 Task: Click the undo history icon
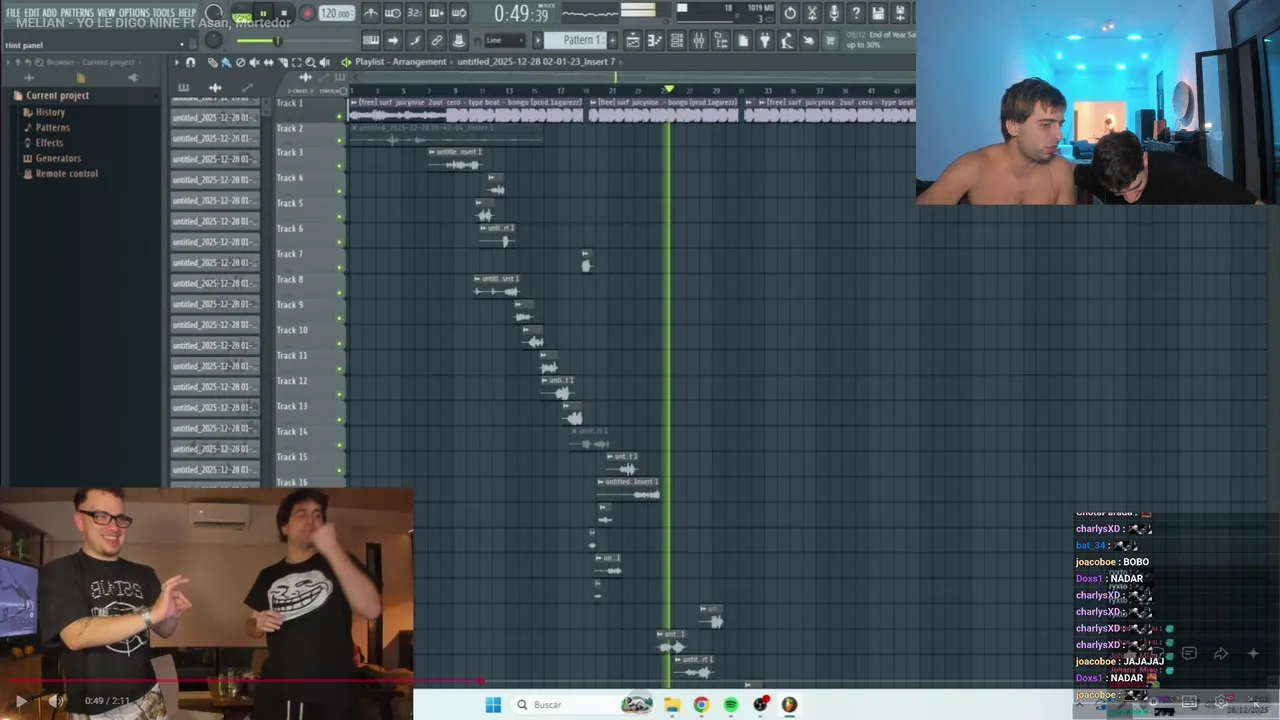790,13
